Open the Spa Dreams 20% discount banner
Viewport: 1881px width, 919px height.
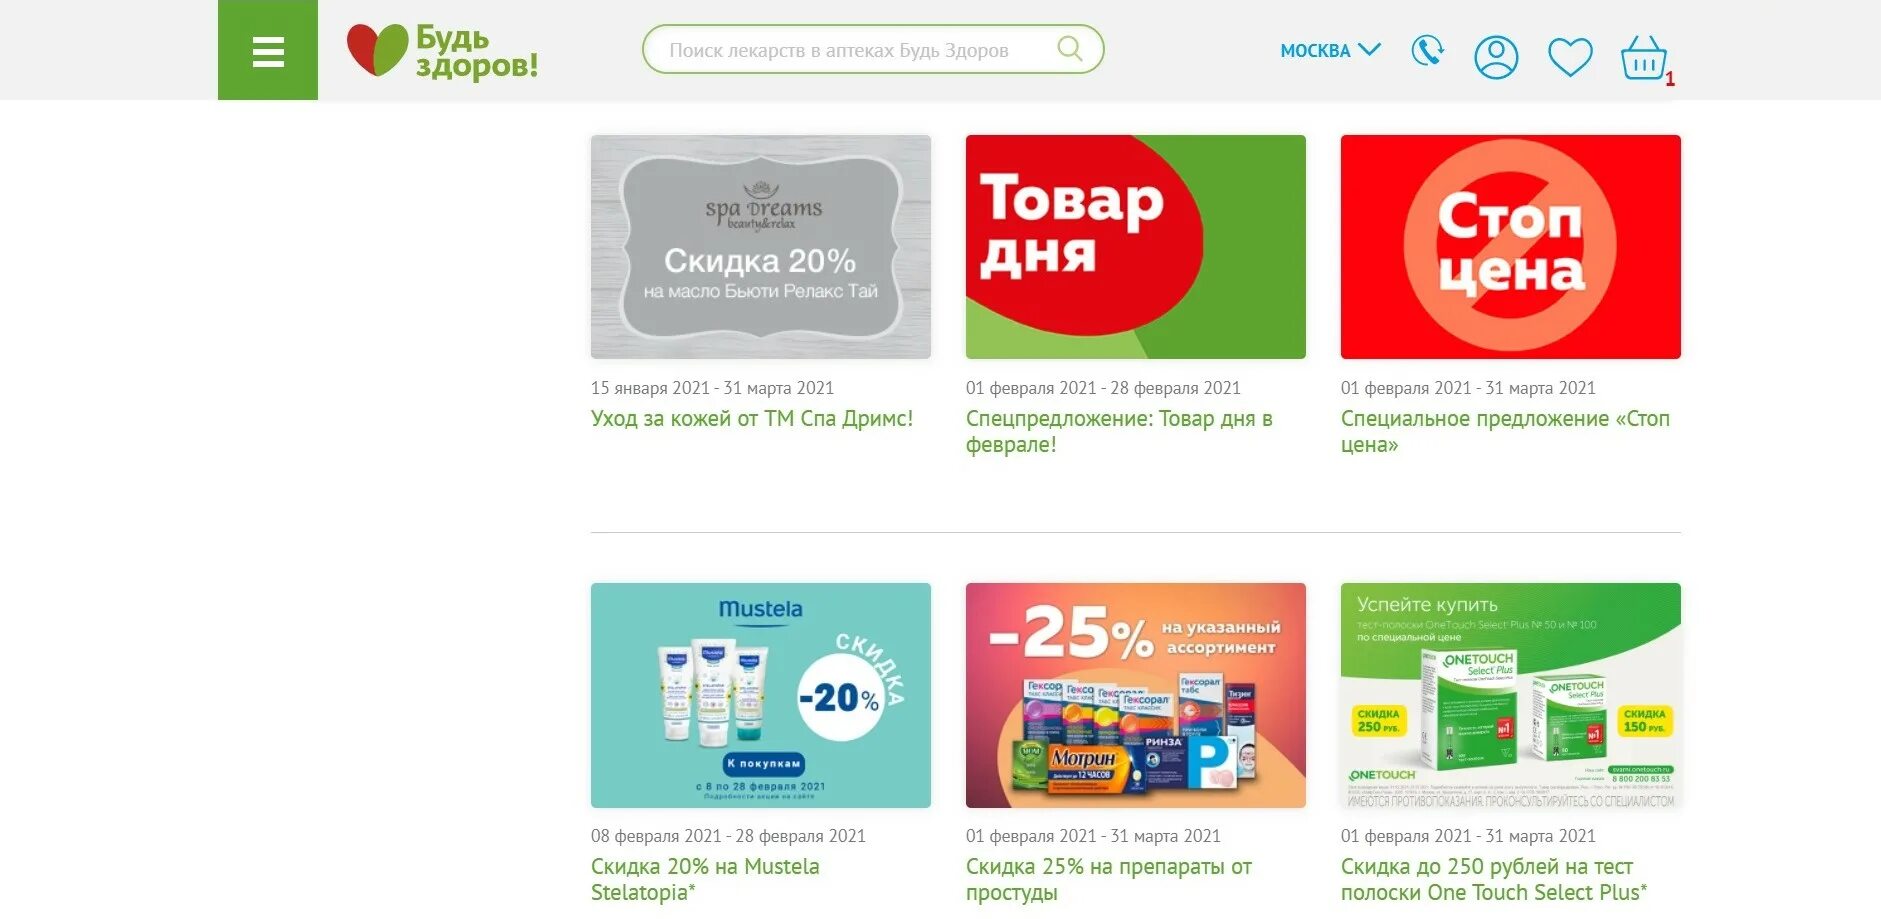point(760,247)
